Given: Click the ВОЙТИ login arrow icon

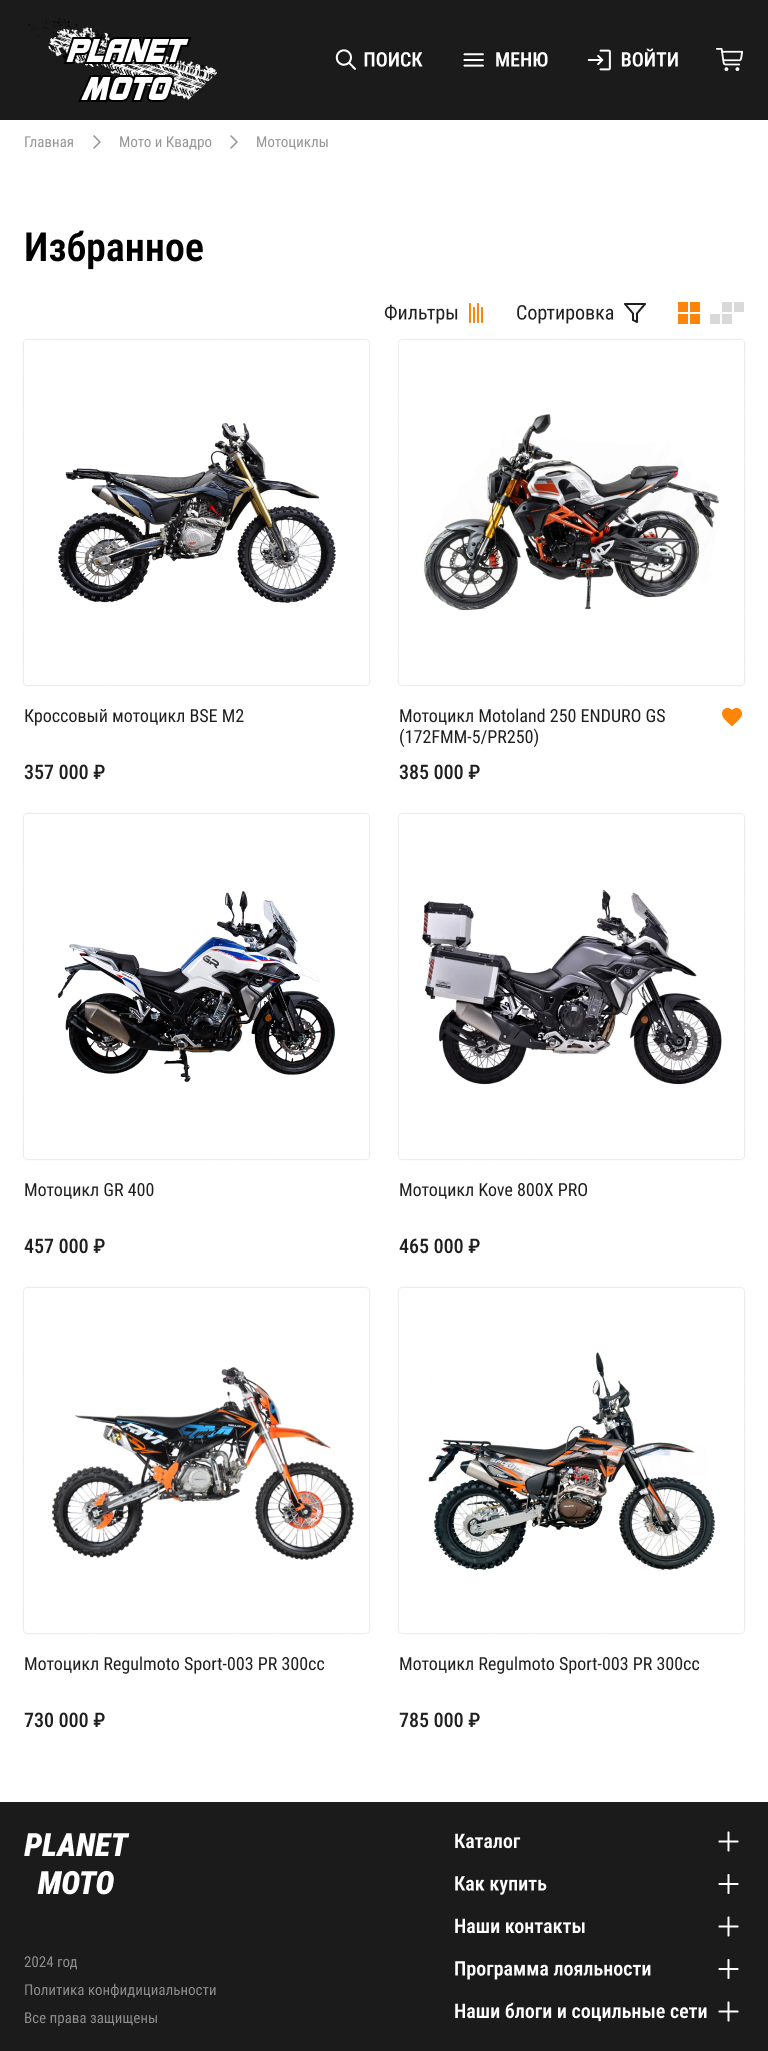Looking at the screenshot, I should [x=599, y=60].
